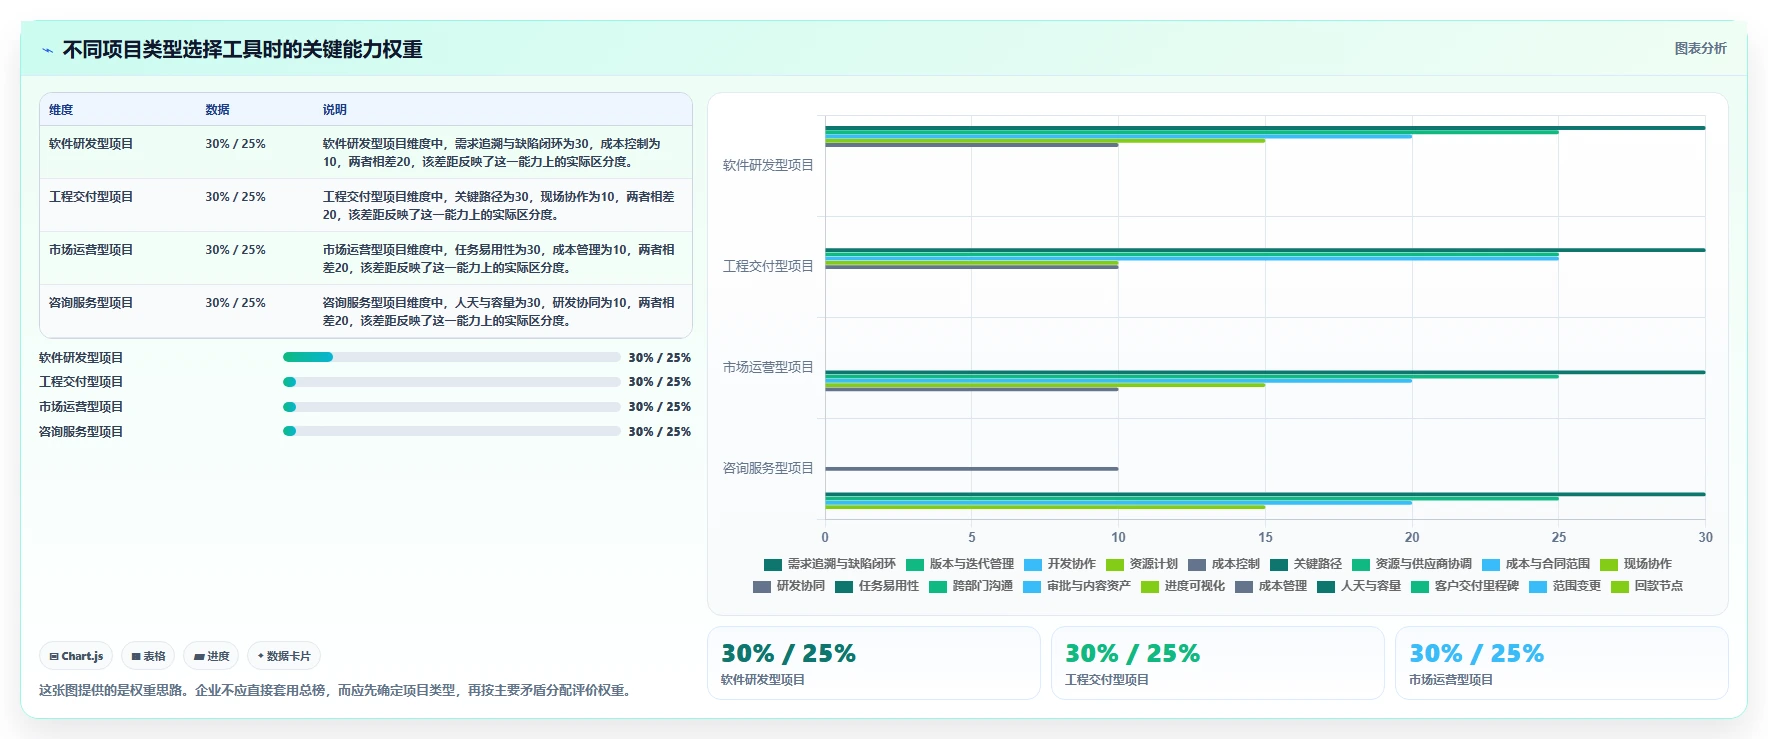Click the 30% / 25% value in the 工程交付型项目 table row
Image resolution: width=1768 pixels, height=739 pixels.
(x=235, y=197)
